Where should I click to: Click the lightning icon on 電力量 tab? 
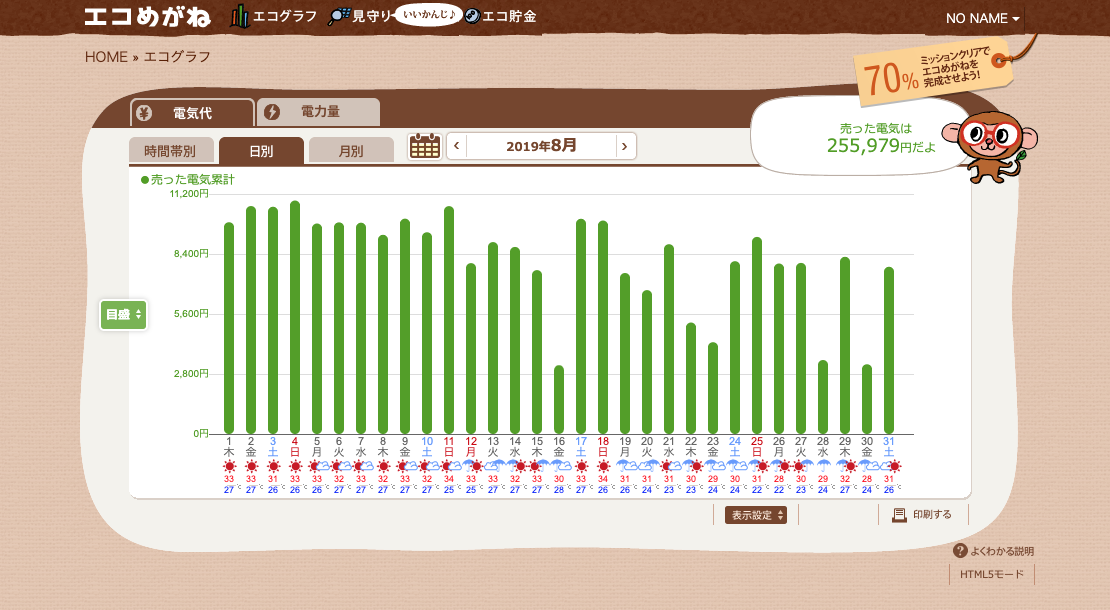(272, 112)
